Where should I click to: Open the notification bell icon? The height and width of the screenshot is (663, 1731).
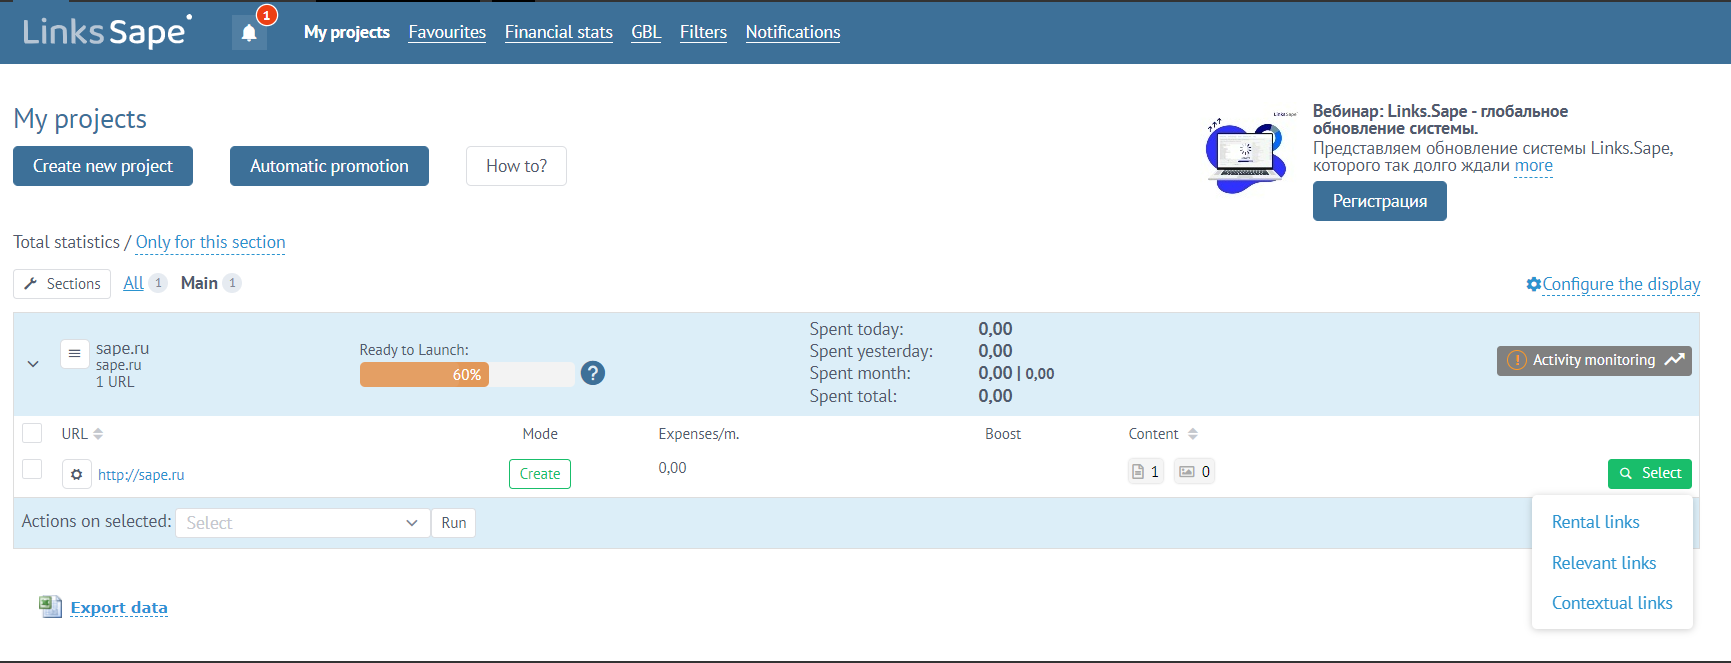tap(249, 32)
